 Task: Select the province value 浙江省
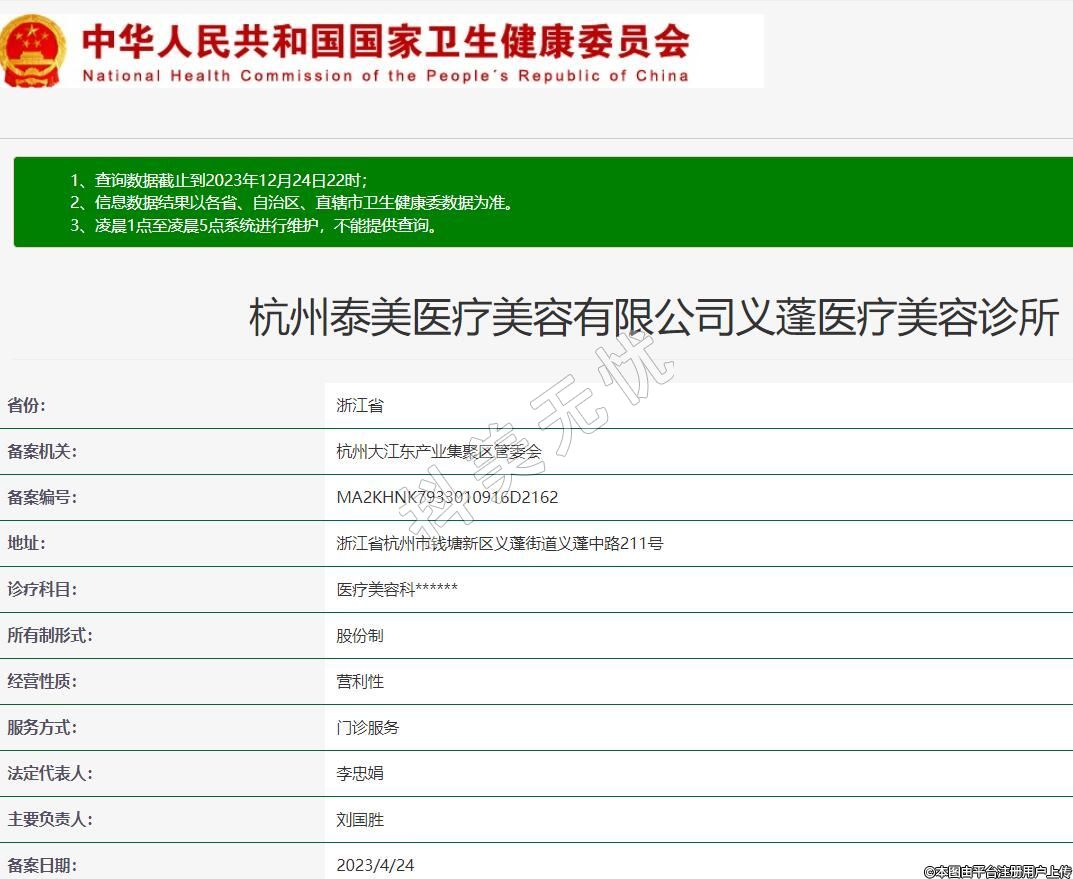tap(360, 406)
